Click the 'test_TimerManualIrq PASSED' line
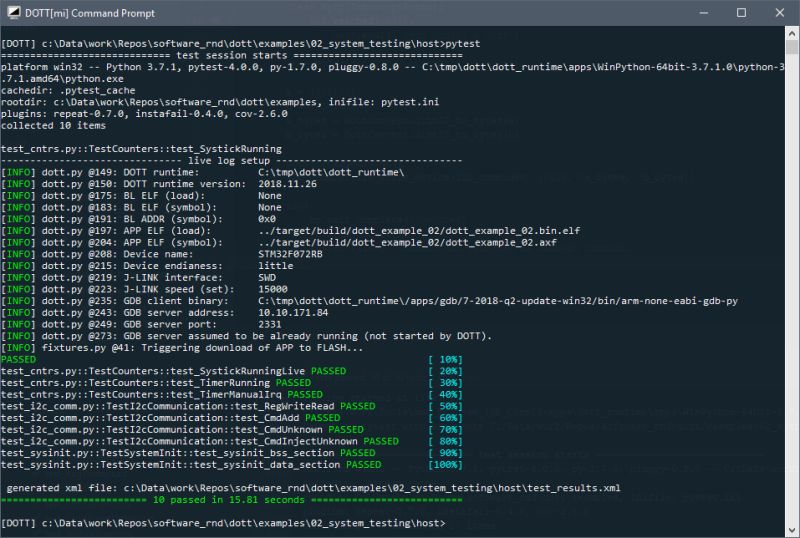This screenshot has height=538, width=800. pyautogui.click(x=162, y=395)
